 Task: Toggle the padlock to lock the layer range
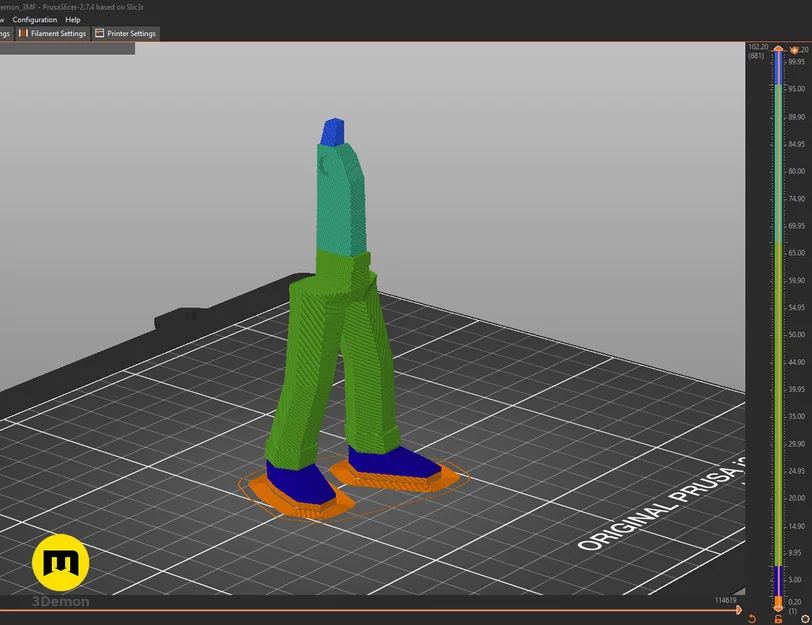tap(778, 619)
